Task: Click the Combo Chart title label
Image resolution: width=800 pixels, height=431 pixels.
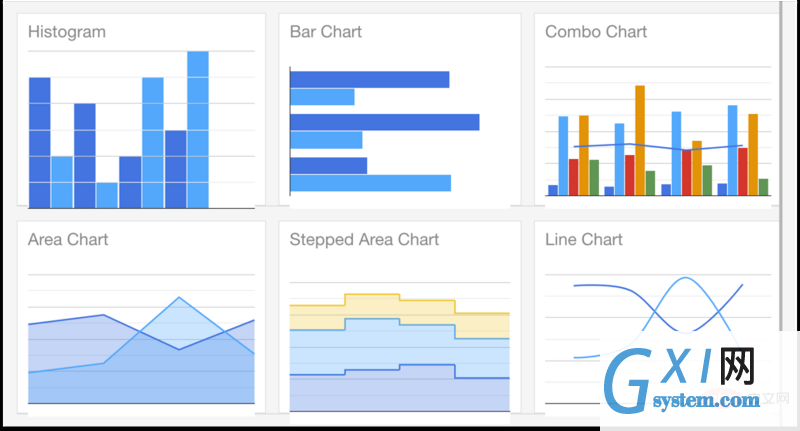Action: [x=596, y=32]
